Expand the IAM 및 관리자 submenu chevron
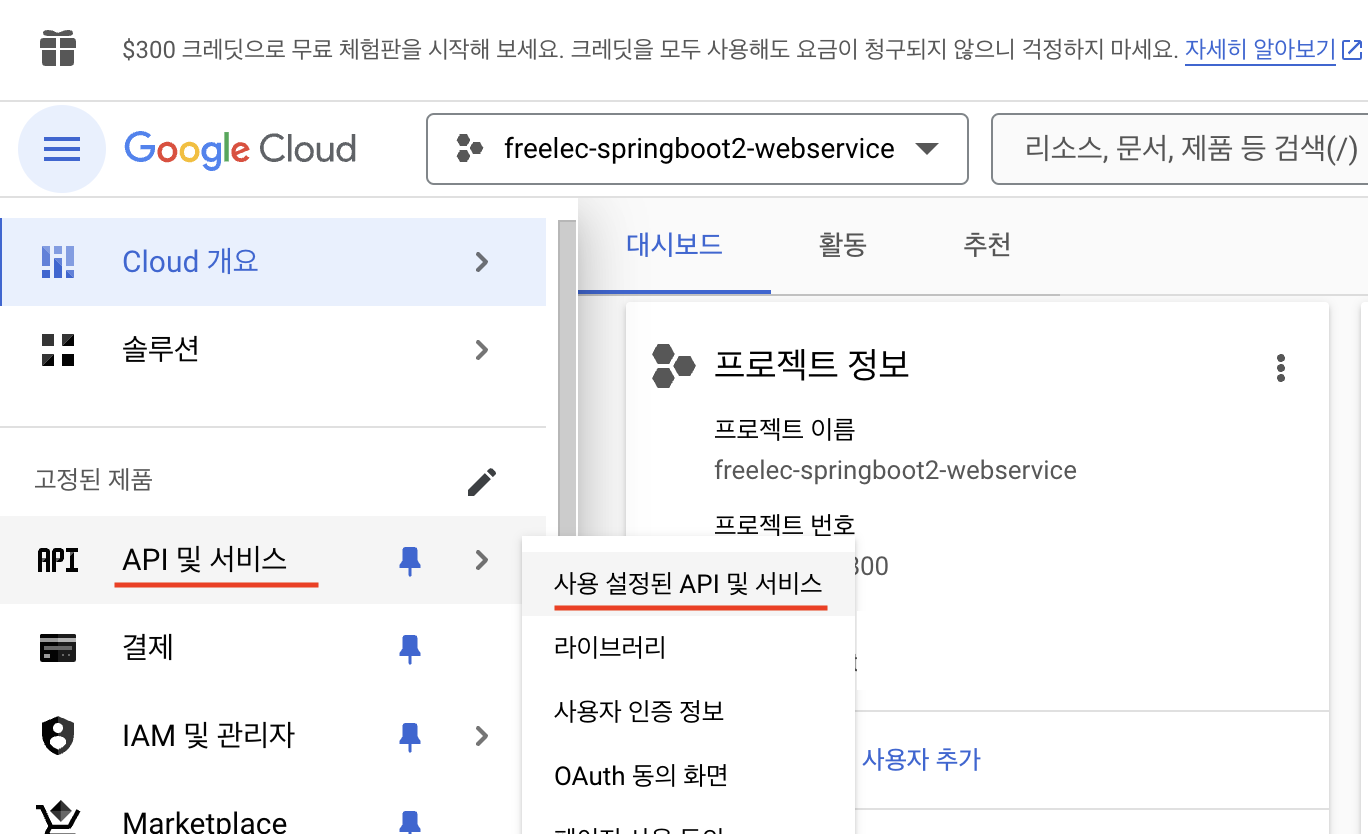Viewport: 1368px width, 834px height. (482, 736)
